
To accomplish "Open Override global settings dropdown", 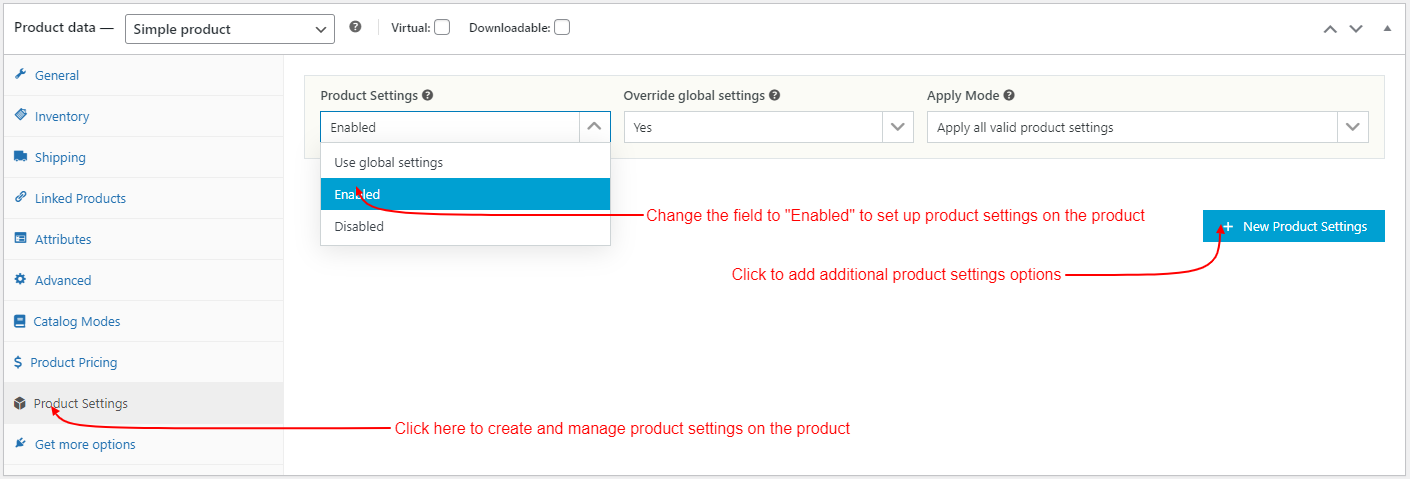I will coord(768,127).
